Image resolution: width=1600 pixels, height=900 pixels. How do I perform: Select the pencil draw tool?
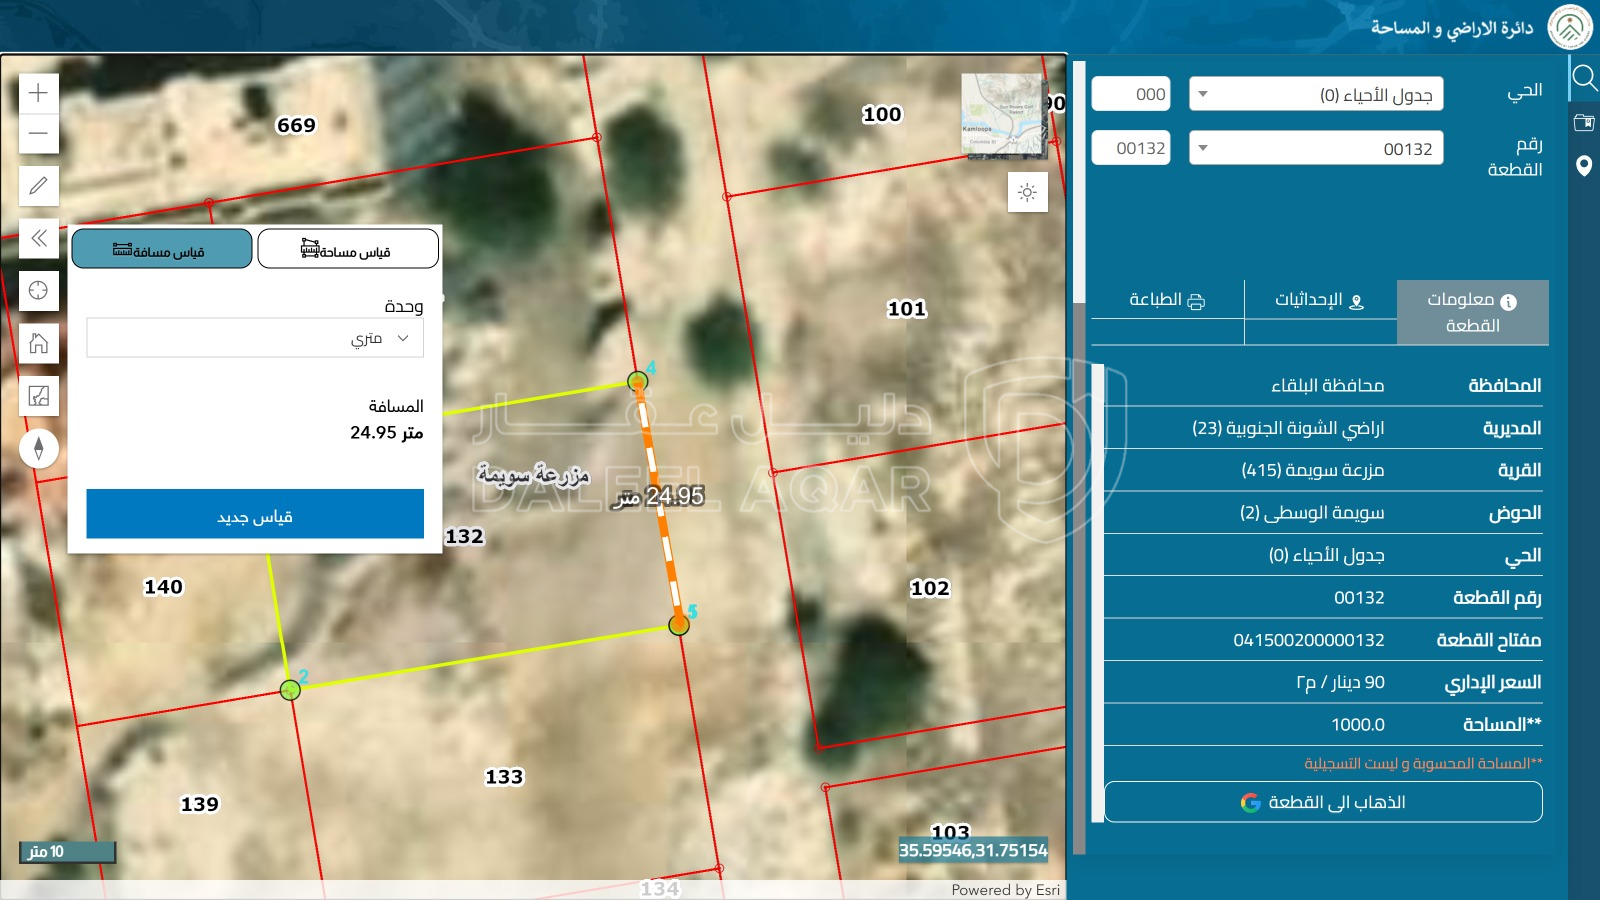pyautogui.click(x=38, y=186)
